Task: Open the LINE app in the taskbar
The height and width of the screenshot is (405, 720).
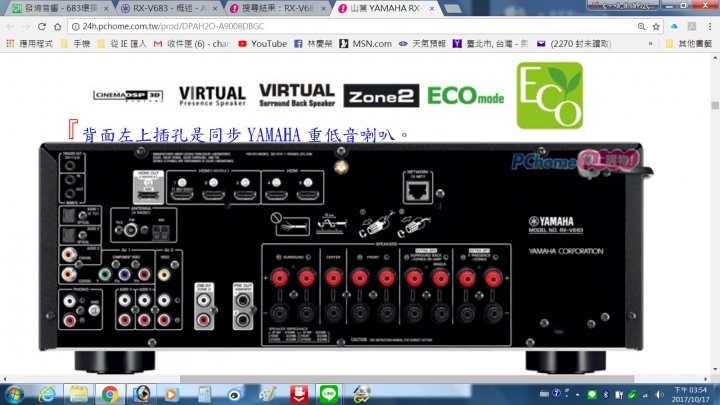Action: [329, 394]
